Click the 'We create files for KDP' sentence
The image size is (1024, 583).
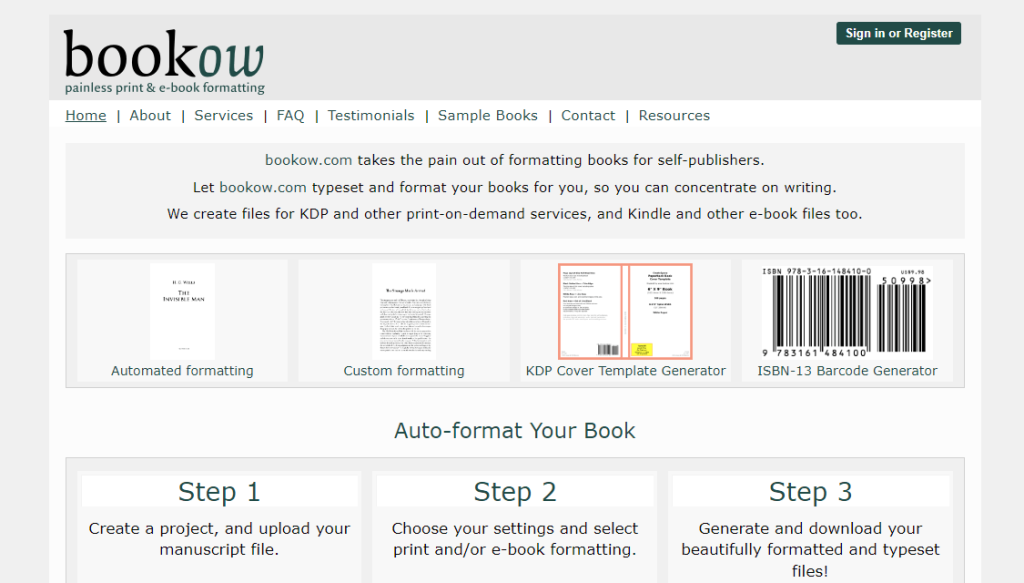[x=515, y=214]
